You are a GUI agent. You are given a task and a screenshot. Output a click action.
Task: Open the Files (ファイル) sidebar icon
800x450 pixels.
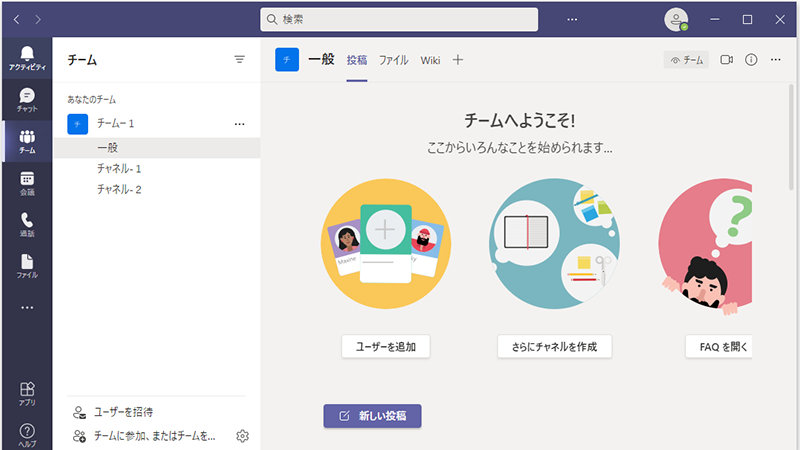point(27,266)
